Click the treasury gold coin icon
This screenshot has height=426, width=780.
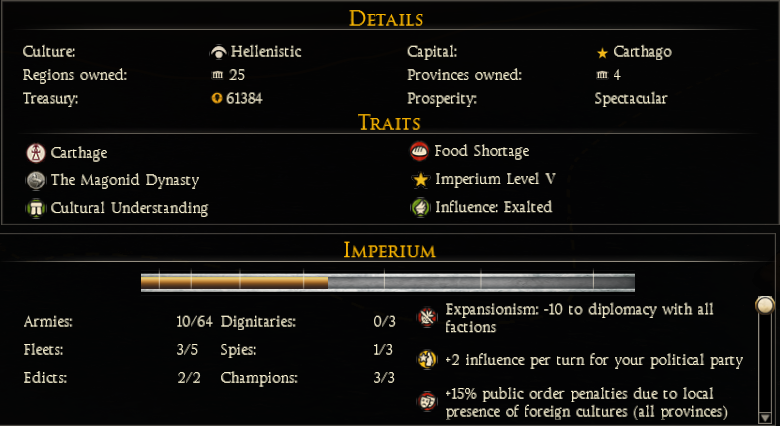(217, 99)
